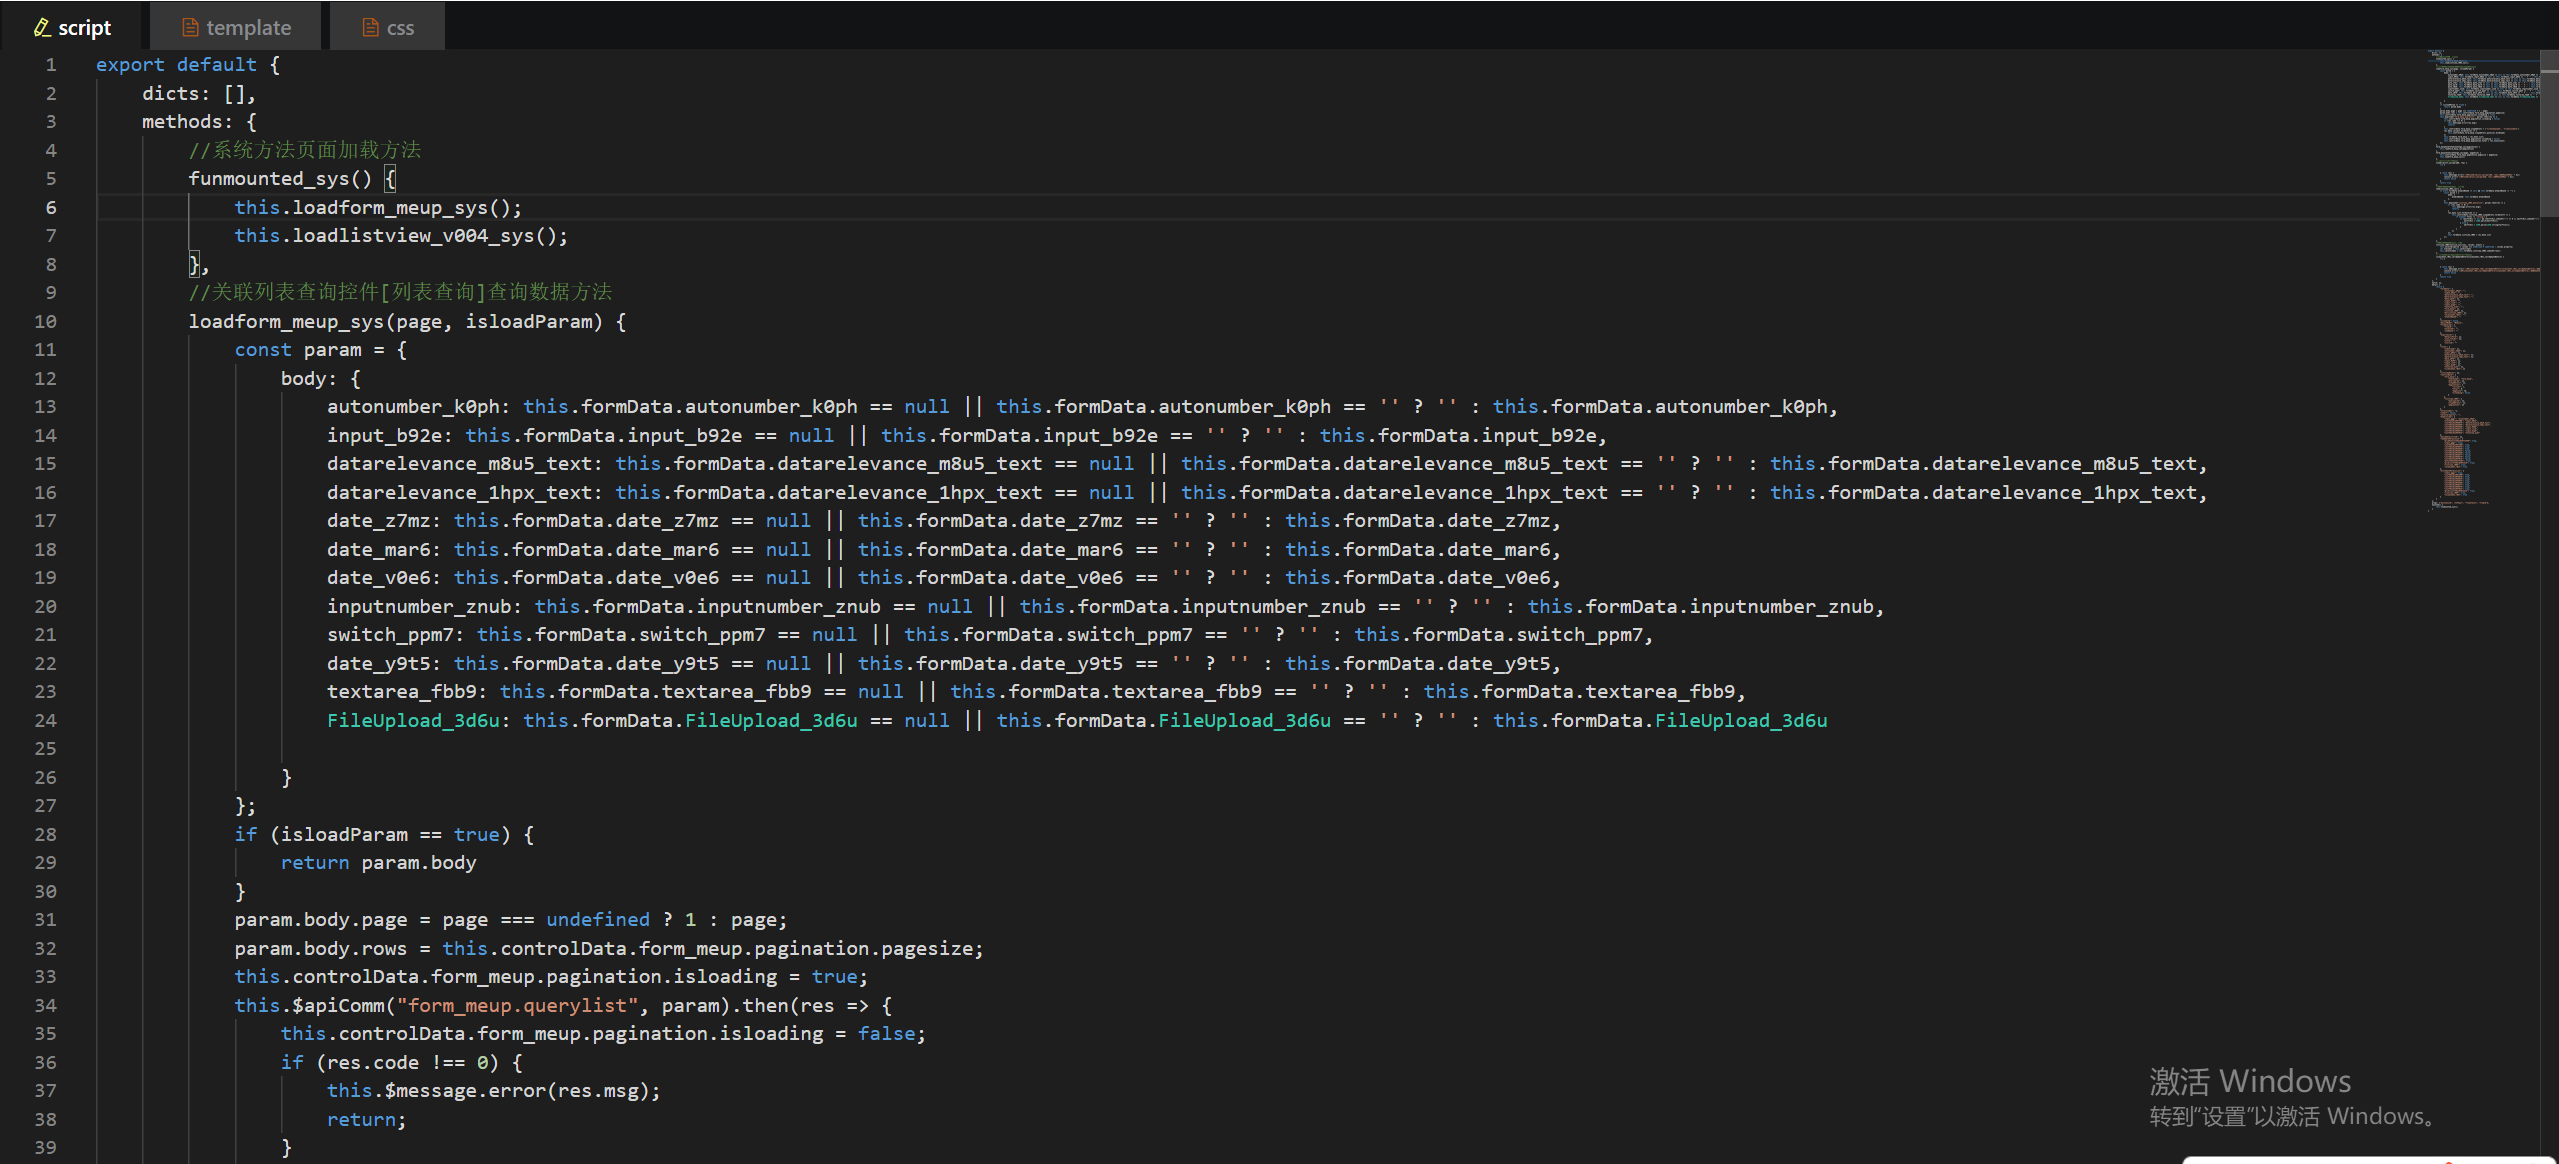Click the loadlistview_v004_sys call on line 7
Screen dimensions: 2559x1164
412,236
